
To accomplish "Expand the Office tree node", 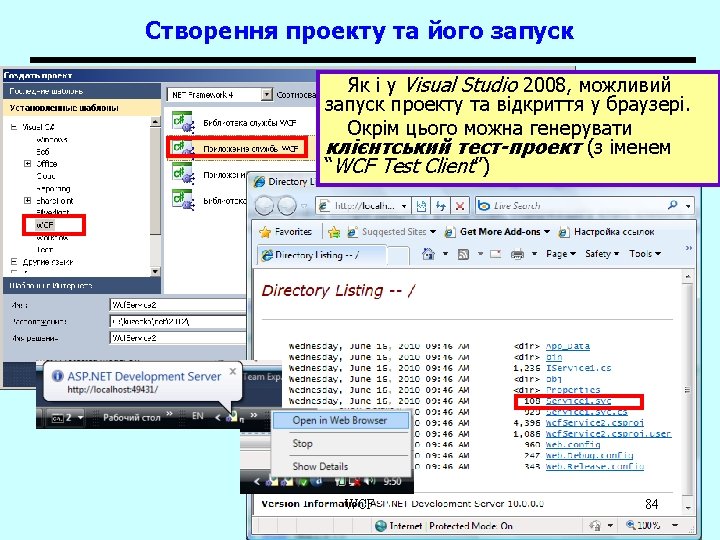I will point(28,163).
